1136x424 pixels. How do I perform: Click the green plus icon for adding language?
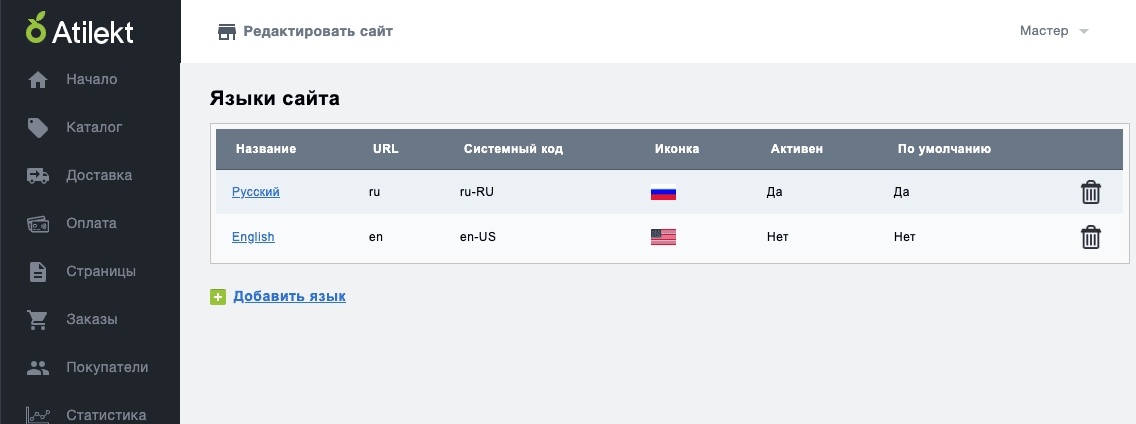218,296
